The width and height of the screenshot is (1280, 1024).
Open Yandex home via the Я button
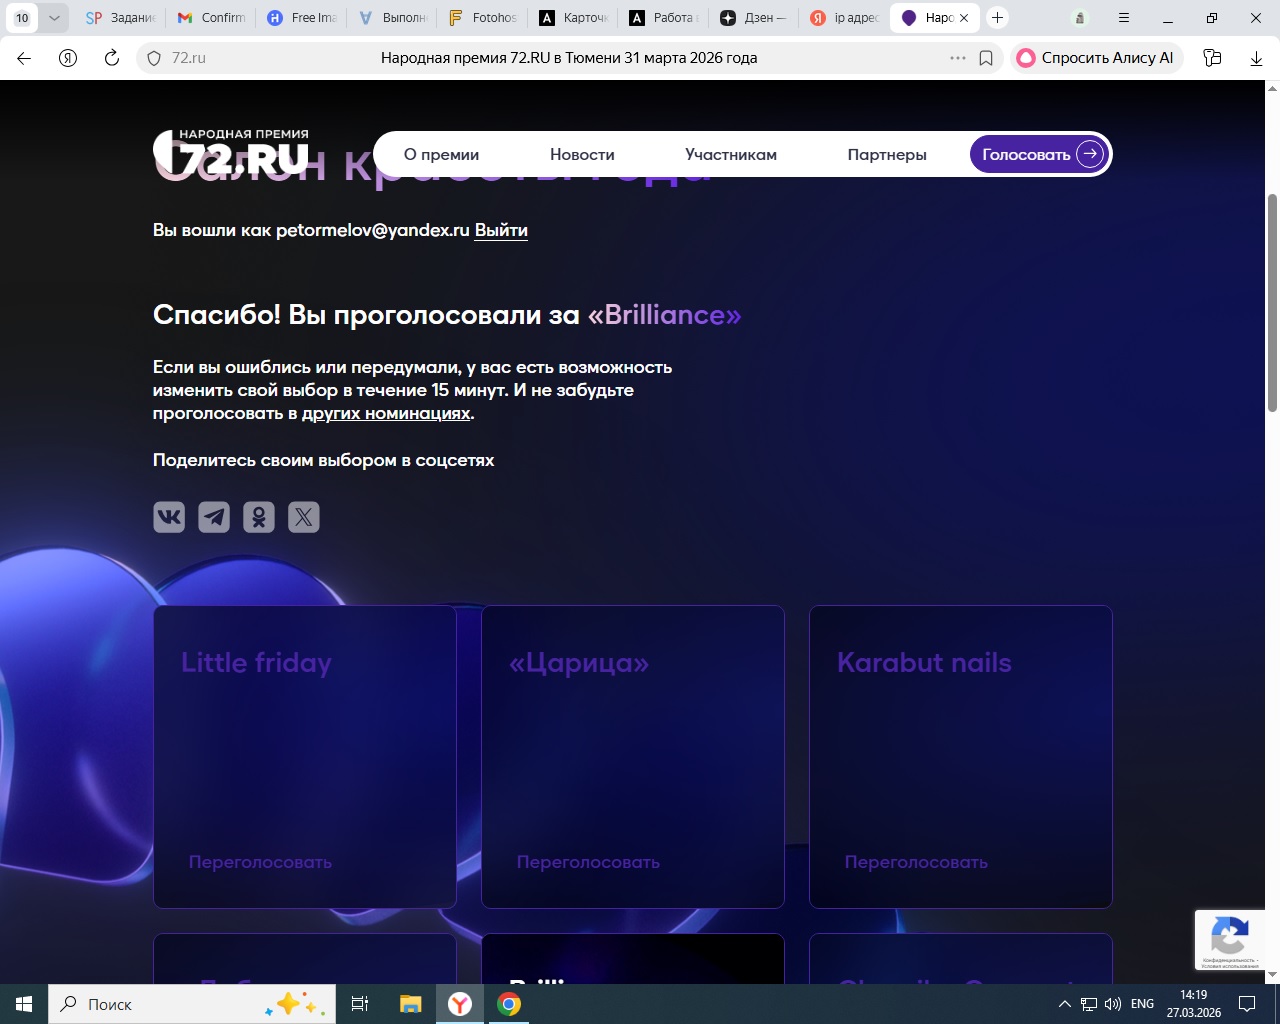tap(68, 58)
